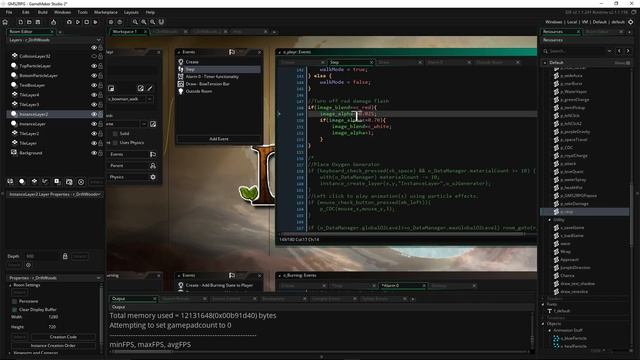Create a new background layer icon
The image size is (640, 360).
pos(10,182)
